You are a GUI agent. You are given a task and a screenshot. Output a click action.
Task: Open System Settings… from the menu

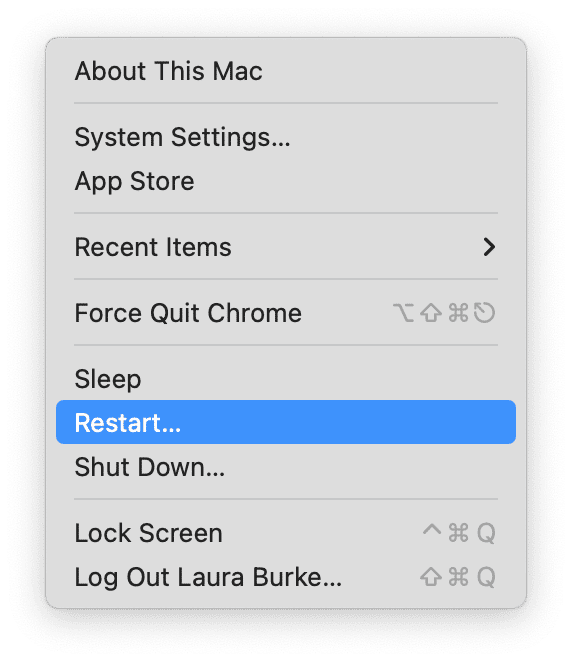point(286,137)
